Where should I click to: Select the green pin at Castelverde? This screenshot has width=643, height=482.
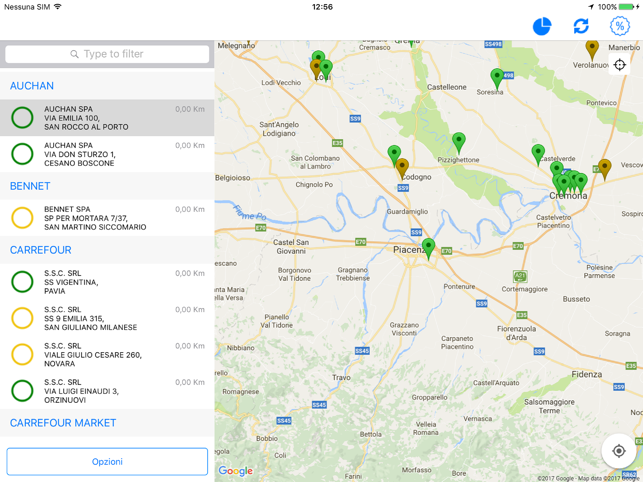(x=538, y=155)
